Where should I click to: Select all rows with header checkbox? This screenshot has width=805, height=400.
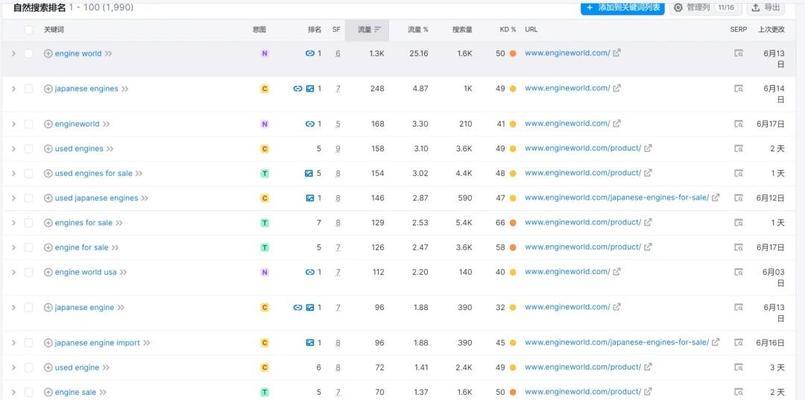[29, 30]
